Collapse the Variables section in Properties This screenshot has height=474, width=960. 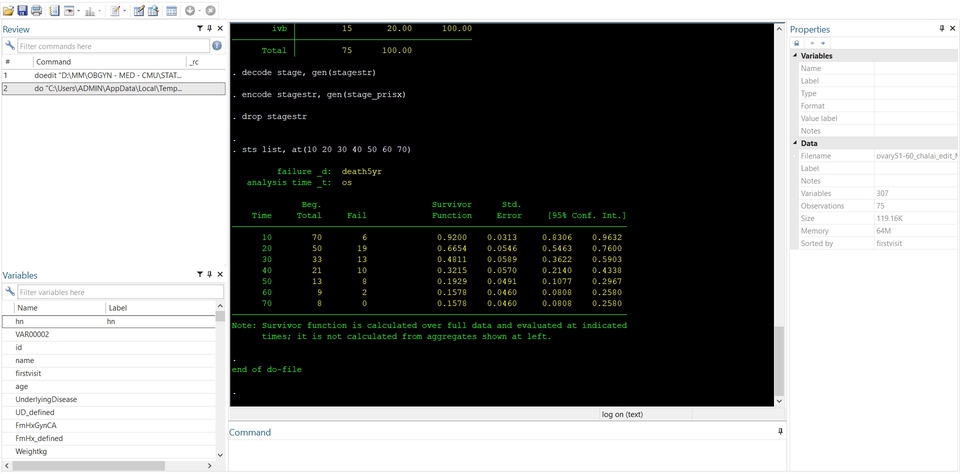(795, 56)
